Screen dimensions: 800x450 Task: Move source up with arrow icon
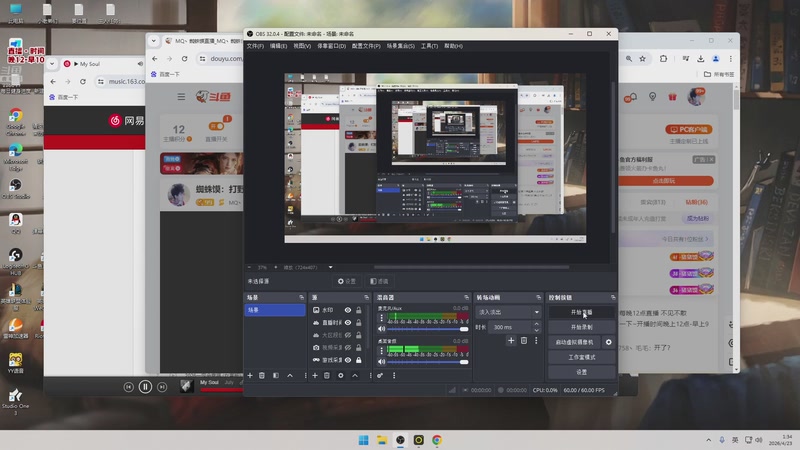coord(355,376)
